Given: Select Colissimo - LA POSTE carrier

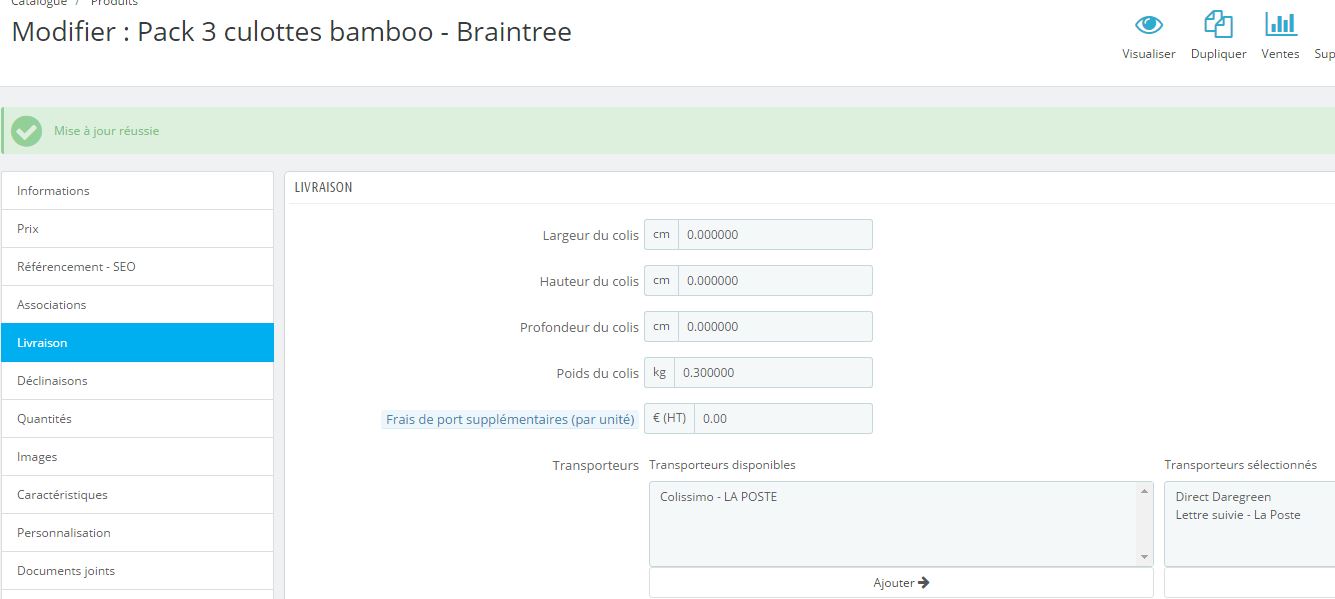Looking at the screenshot, I should (x=719, y=497).
